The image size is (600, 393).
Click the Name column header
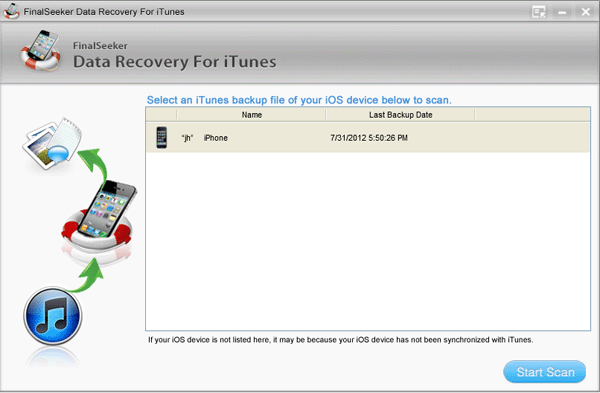point(251,115)
